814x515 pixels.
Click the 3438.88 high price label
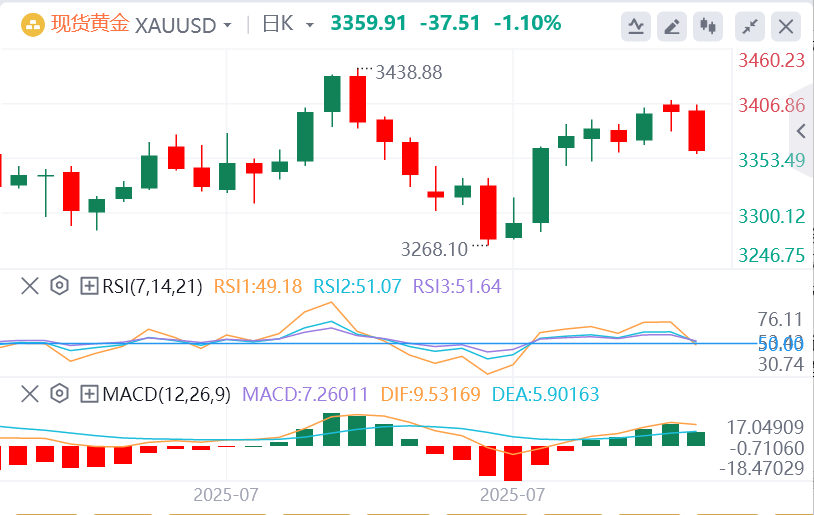tap(408, 72)
